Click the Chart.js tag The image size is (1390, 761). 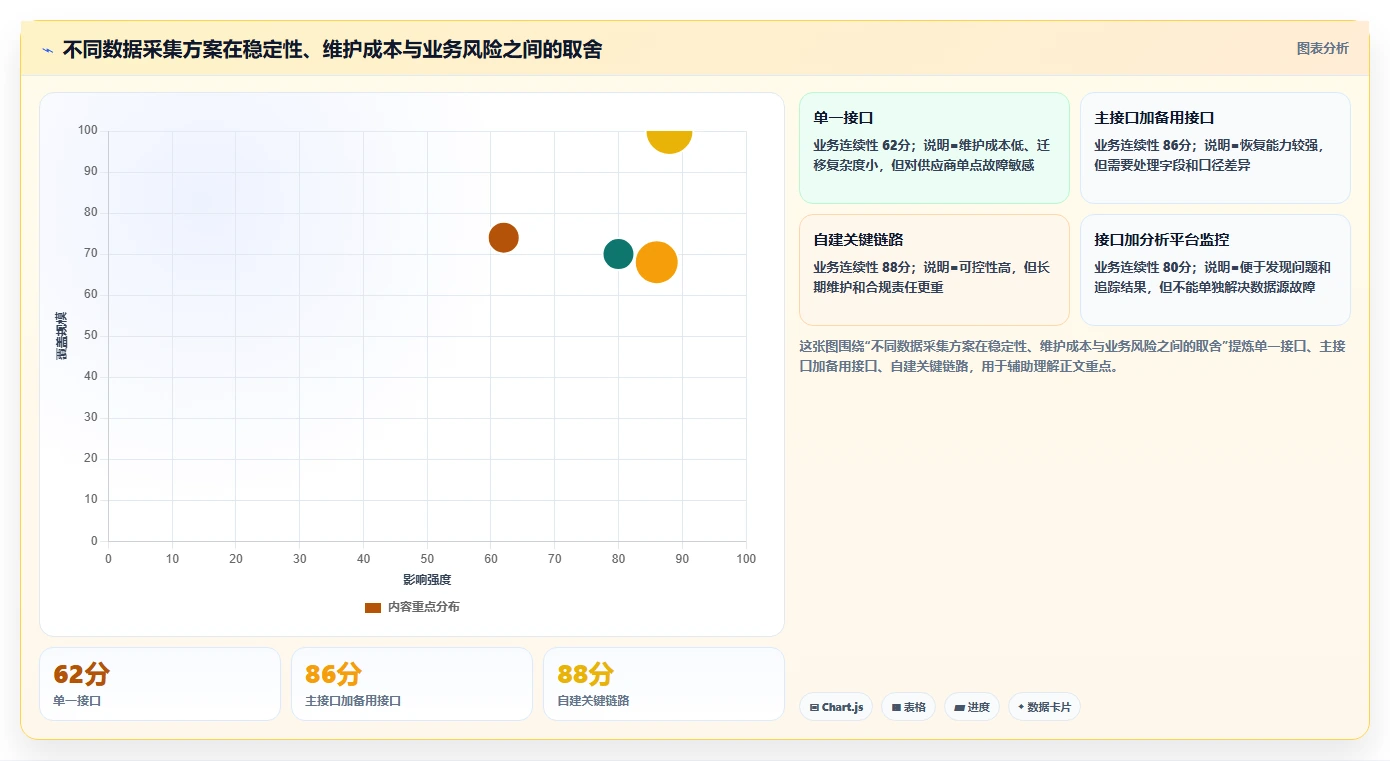point(836,707)
